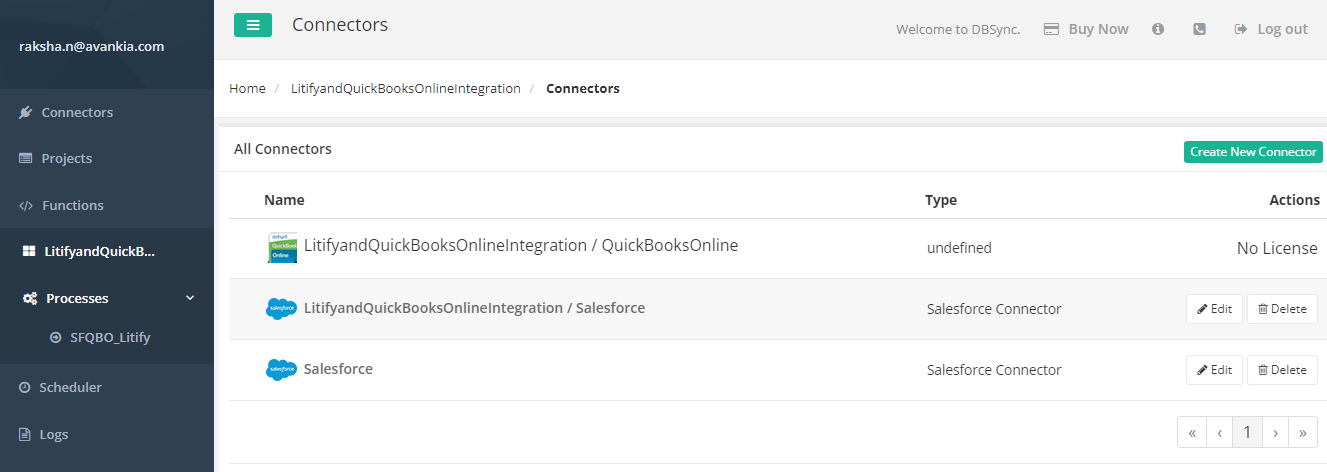Click the Buy Now link
Image resolution: width=1327 pixels, height=472 pixels.
pos(1087,29)
